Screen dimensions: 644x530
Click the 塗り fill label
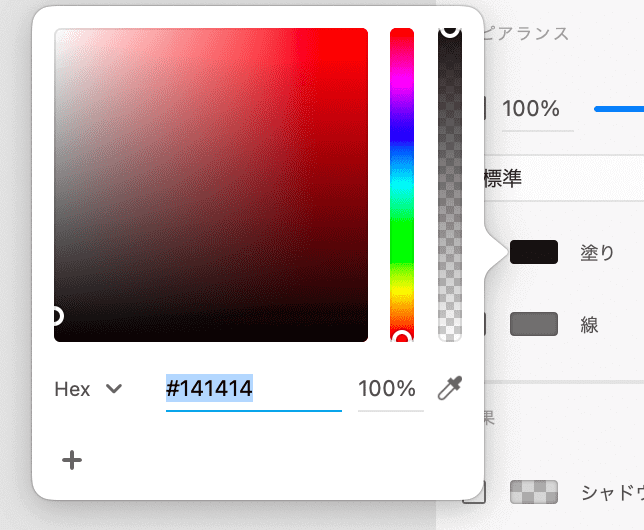click(597, 252)
